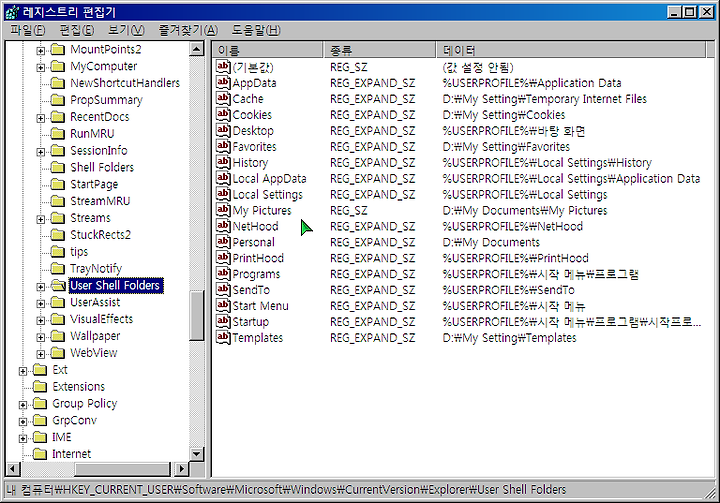Image resolution: width=720 pixels, height=503 pixels.
Task: Expand the User Shell Folders key
Action: pos(40,287)
